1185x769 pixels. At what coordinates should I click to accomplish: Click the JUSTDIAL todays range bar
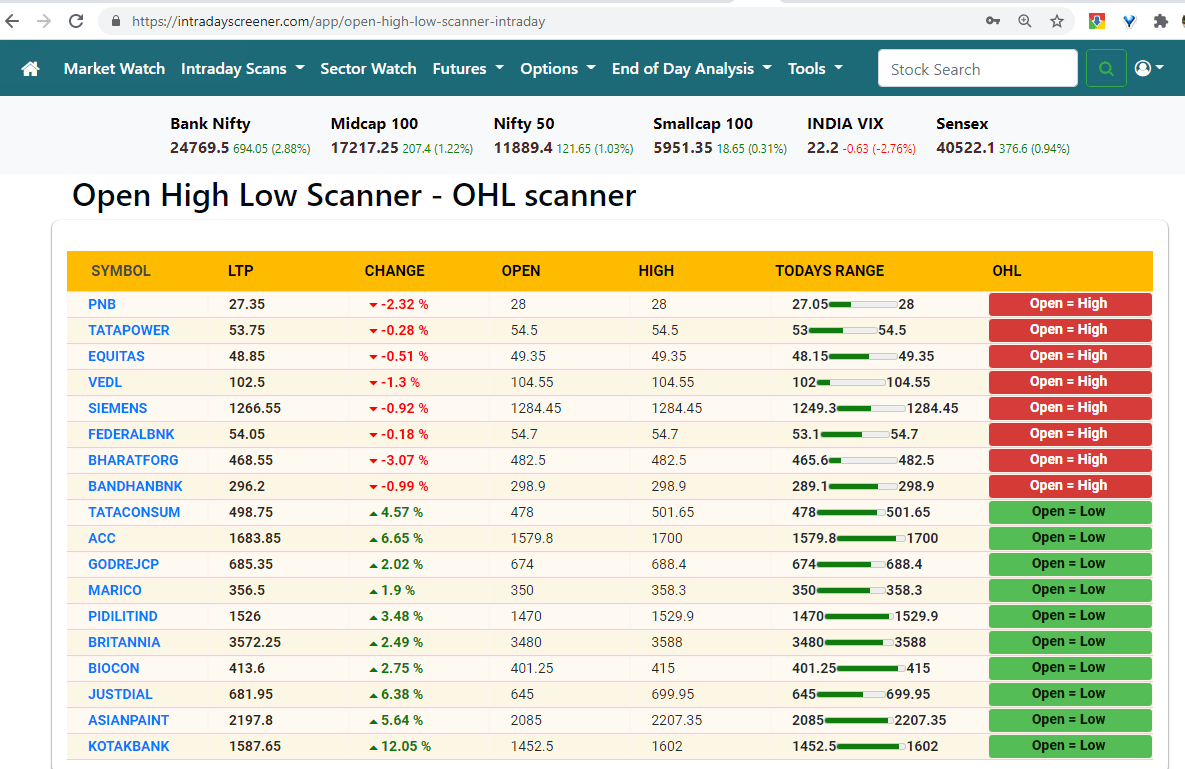851,694
